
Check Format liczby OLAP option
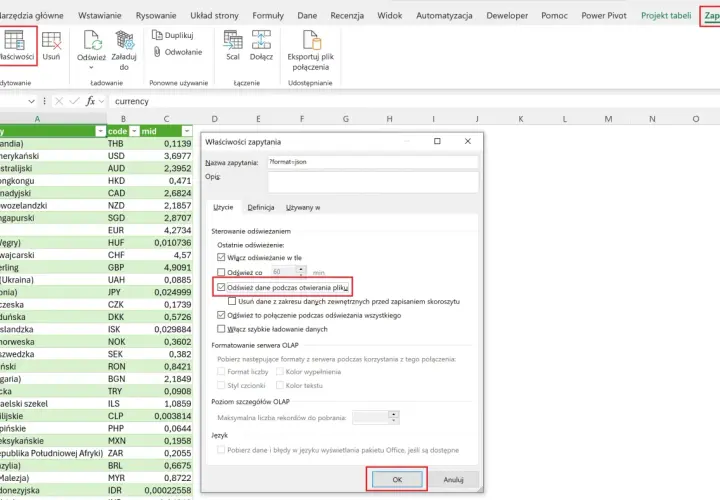point(221,371)
